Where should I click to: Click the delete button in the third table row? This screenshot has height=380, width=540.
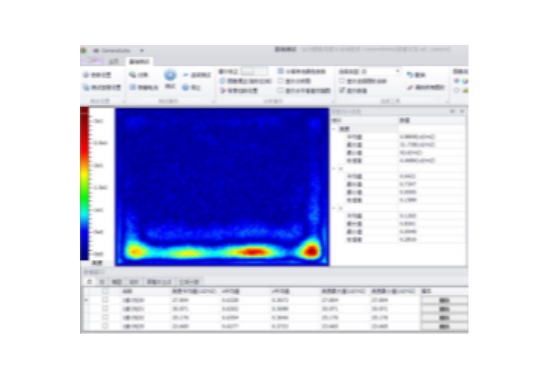click(x=444, y=317)
